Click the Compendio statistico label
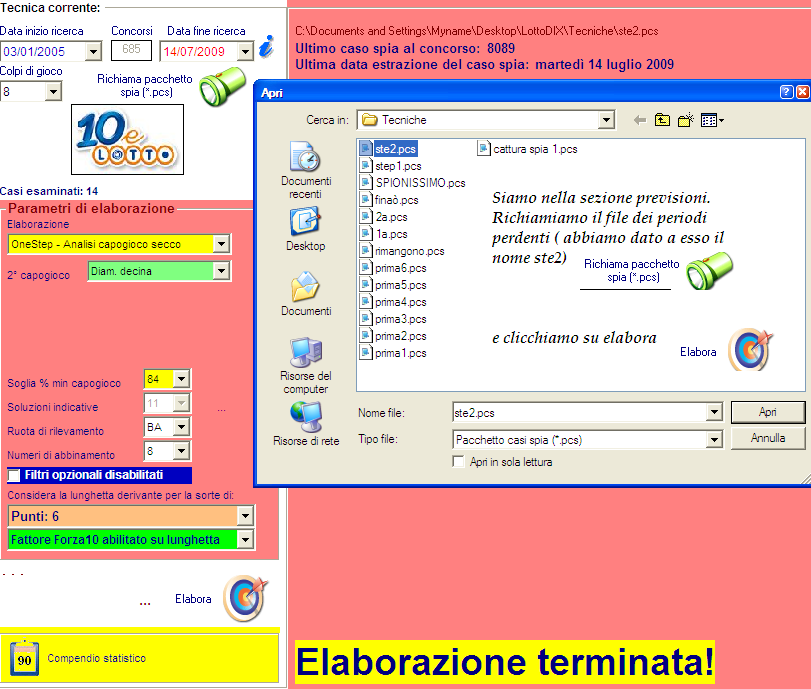This screenshot has height=689, width=811. 96,658
